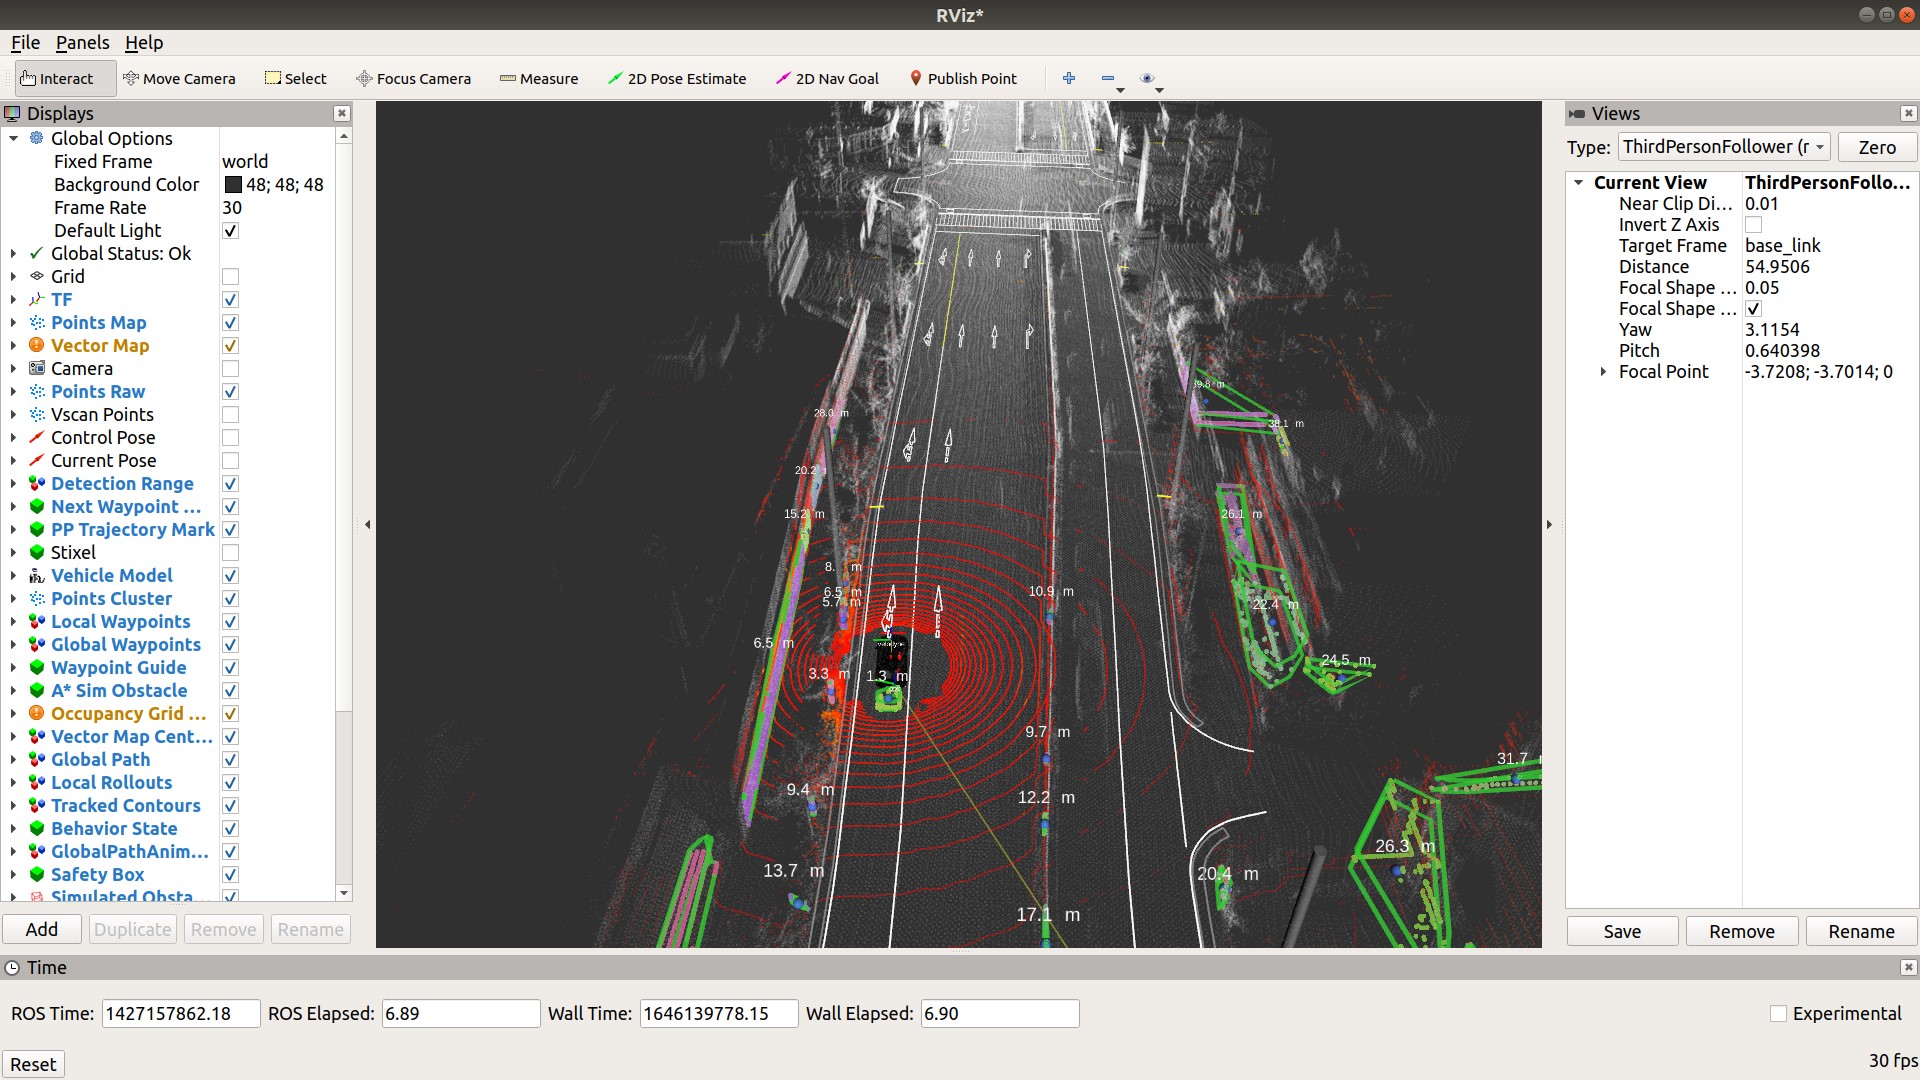The image size is (1920, 1080).
Task: Enable the Stixel display checkbox
Action: (x=230, y=552)
